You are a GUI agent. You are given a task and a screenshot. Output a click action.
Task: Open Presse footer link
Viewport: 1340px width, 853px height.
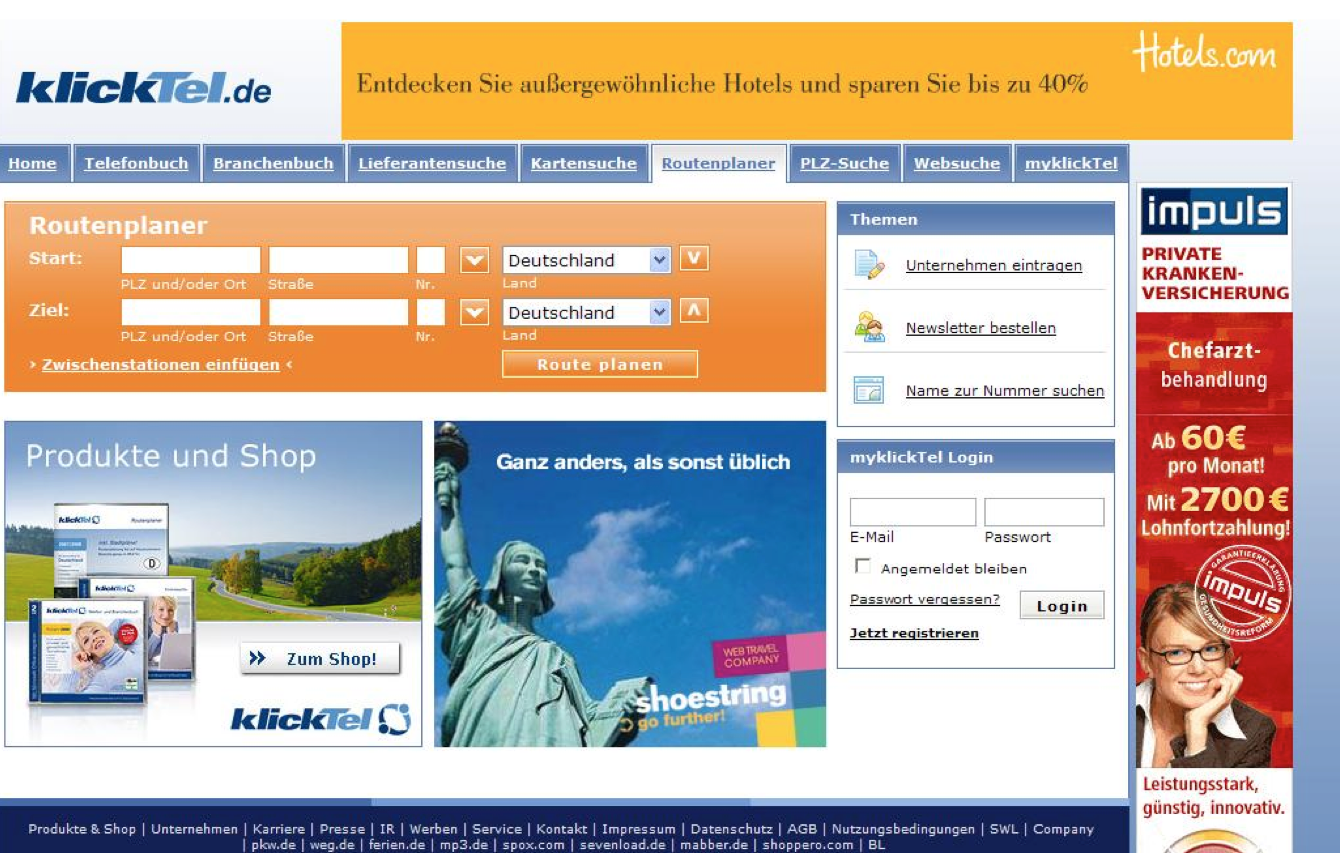(x=342, y=829)
